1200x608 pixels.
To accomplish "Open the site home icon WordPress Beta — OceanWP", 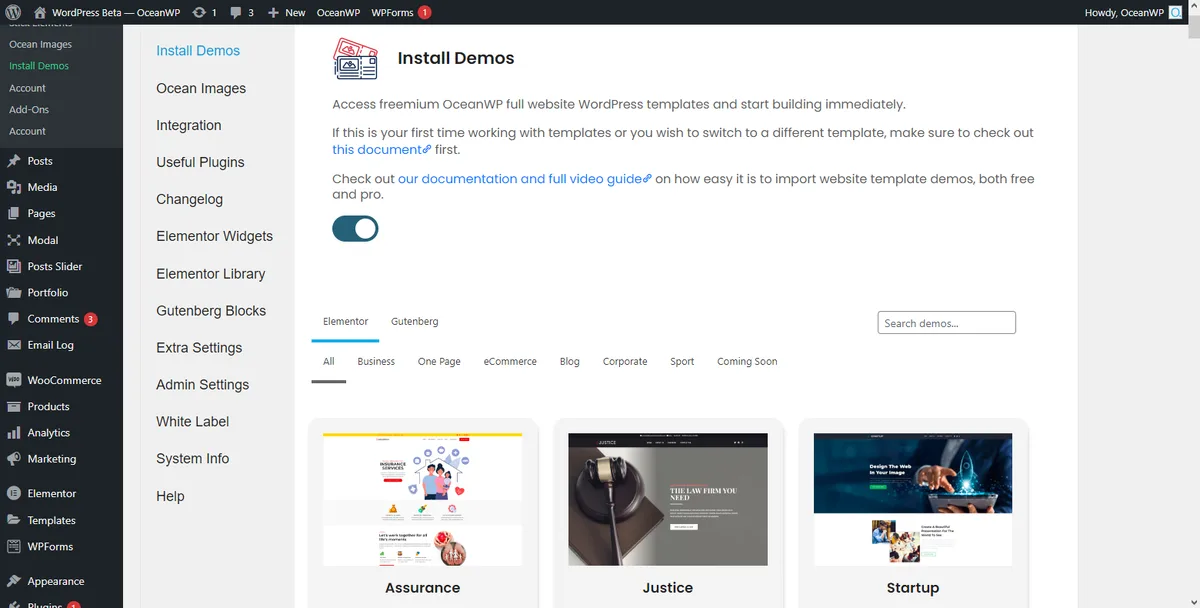I will tap(40, 12).
